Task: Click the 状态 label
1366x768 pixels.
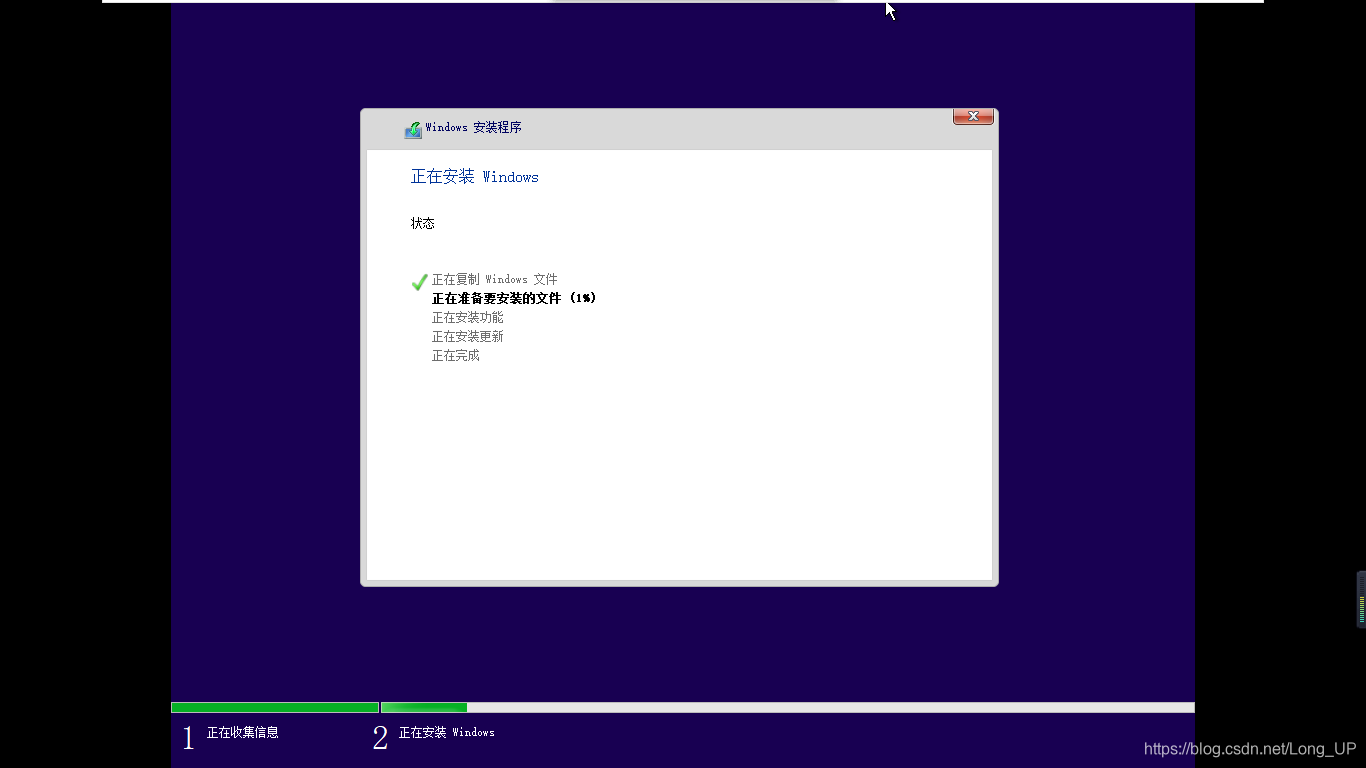Action: [x=423, y=223]
